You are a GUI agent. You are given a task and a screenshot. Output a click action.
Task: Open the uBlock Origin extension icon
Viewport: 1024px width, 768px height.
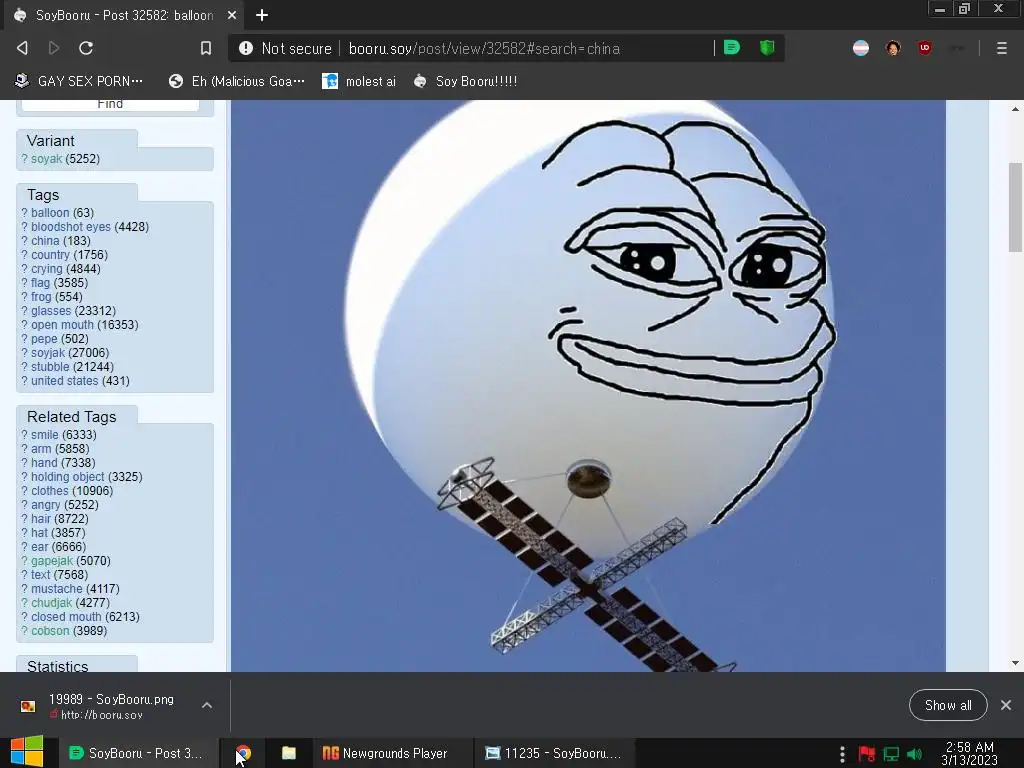[x=924, y=48]
